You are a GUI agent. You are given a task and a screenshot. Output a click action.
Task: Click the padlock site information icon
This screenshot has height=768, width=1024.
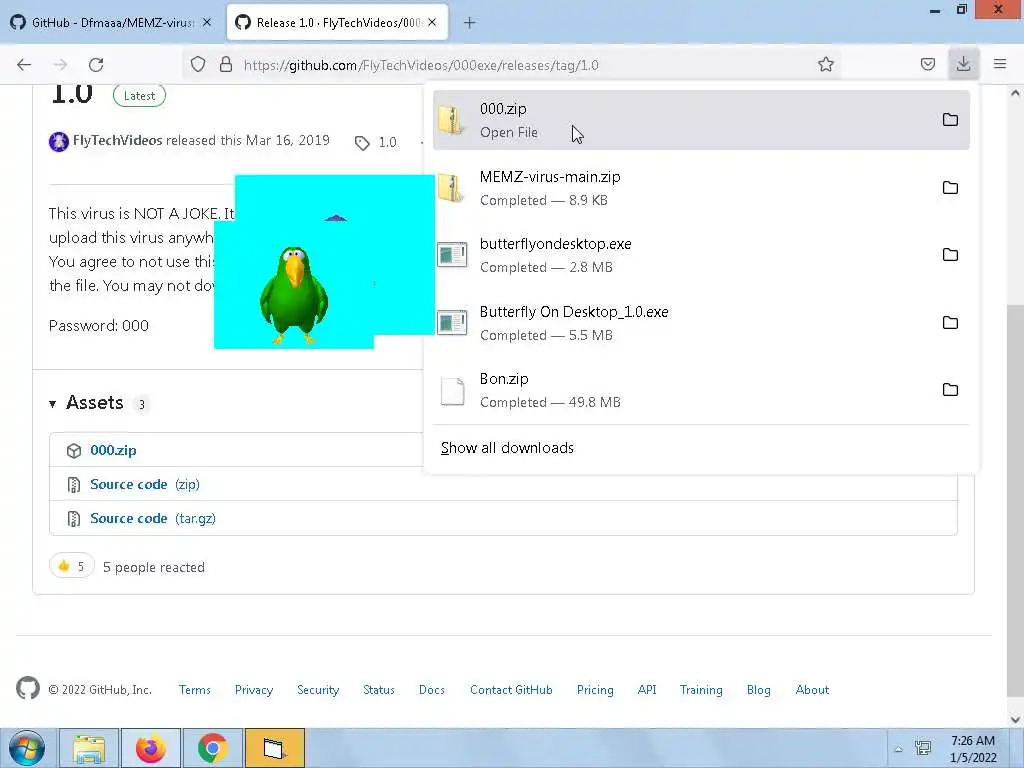point(226,64)
